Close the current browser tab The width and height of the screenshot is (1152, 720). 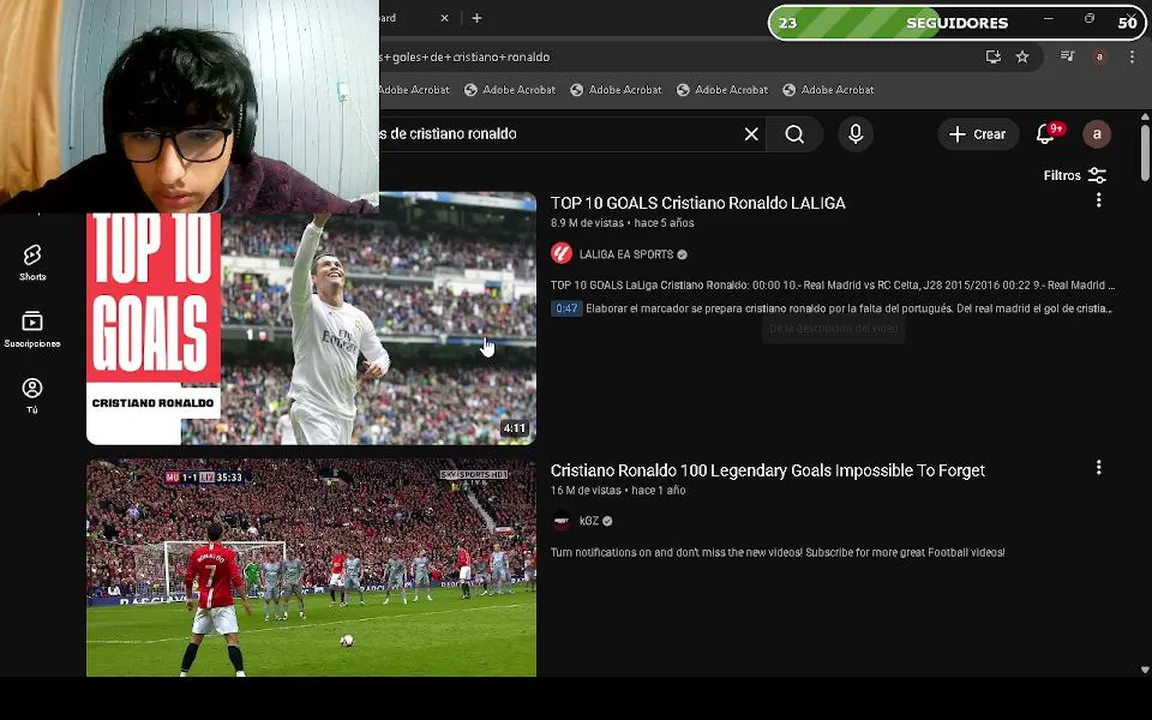click(444, 18)
